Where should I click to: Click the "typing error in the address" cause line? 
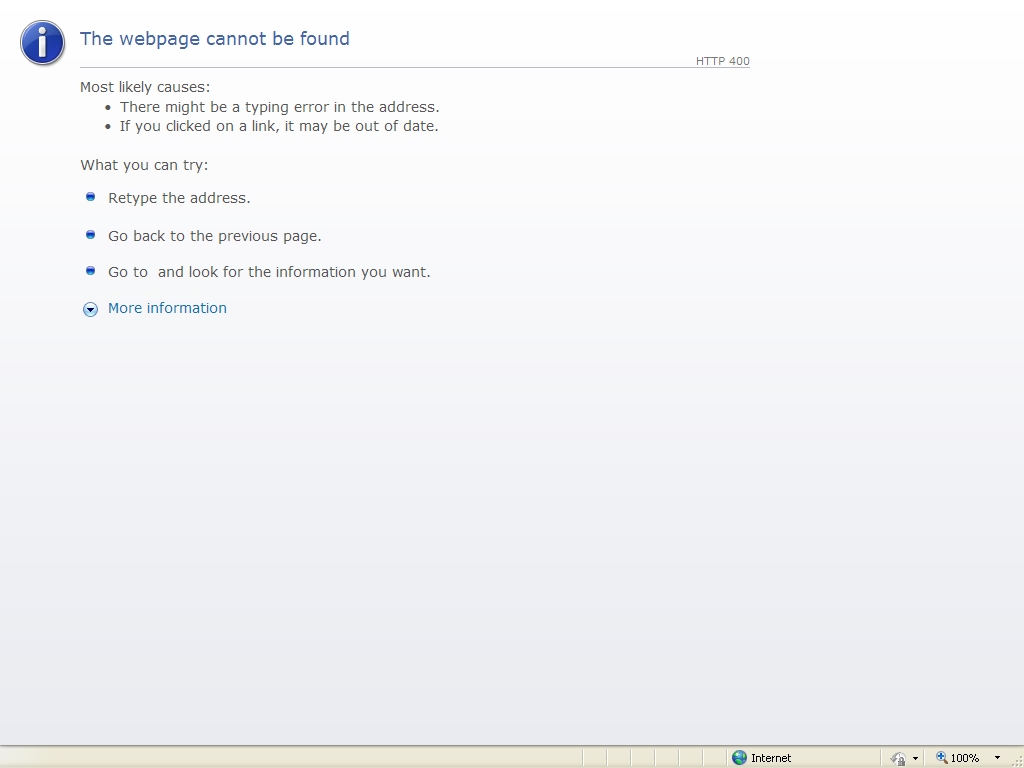pyautogui.click(x=279, y=107)
